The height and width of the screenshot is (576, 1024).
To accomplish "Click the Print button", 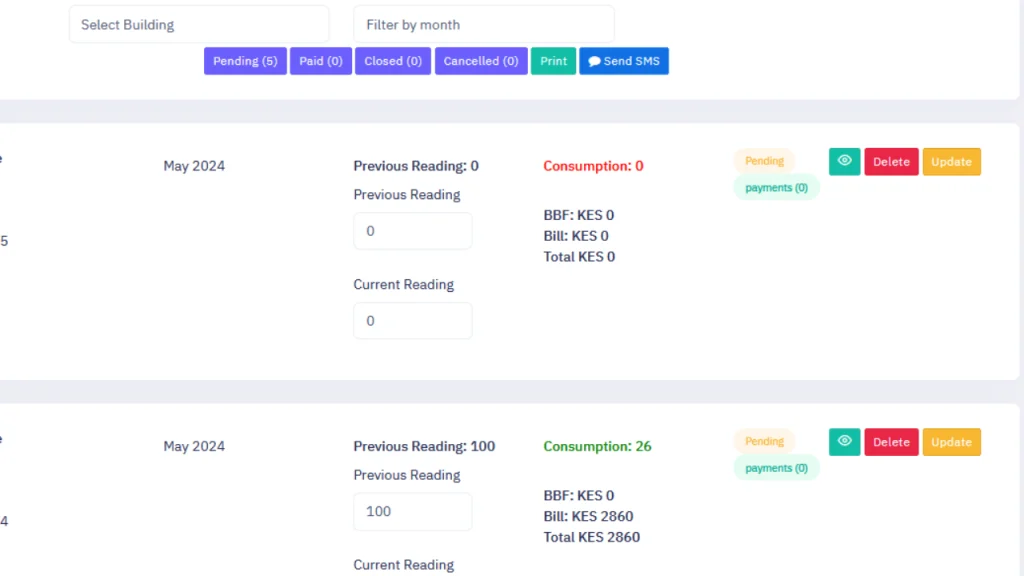I will point(553,61).
